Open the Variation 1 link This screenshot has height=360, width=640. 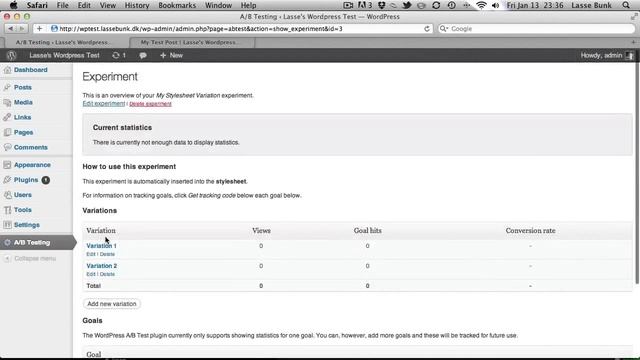click(101, 246)
